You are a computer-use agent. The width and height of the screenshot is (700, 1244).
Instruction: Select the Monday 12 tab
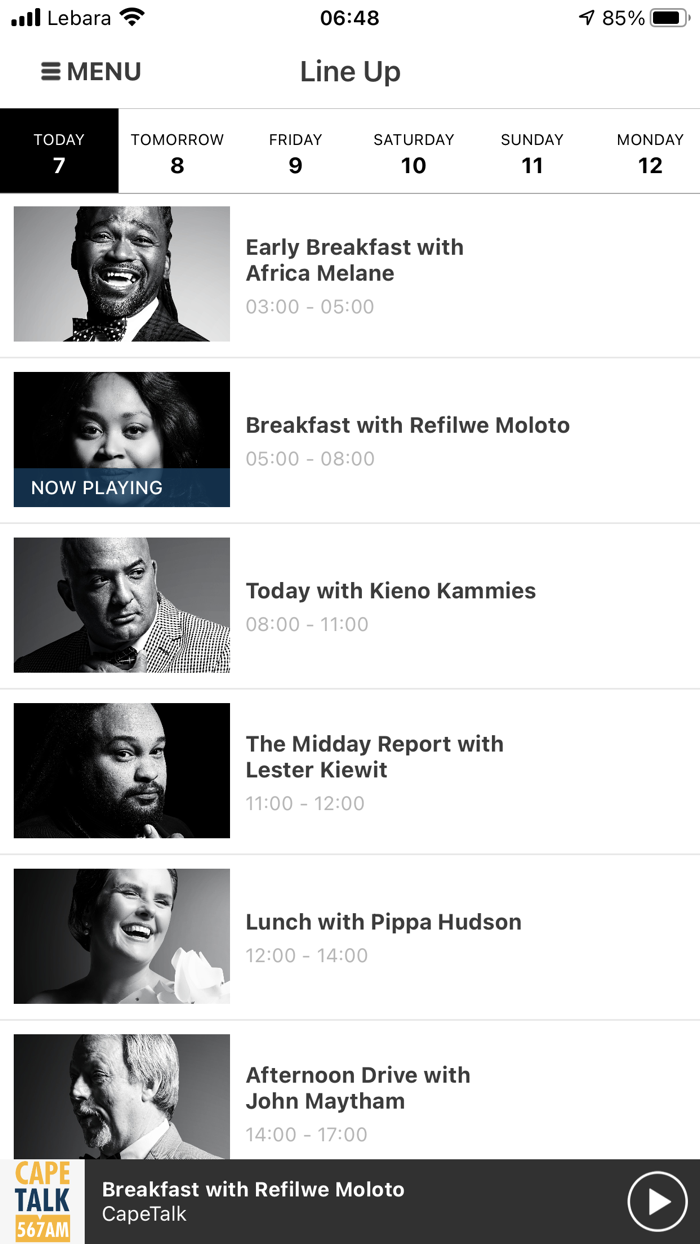[650, 152]
